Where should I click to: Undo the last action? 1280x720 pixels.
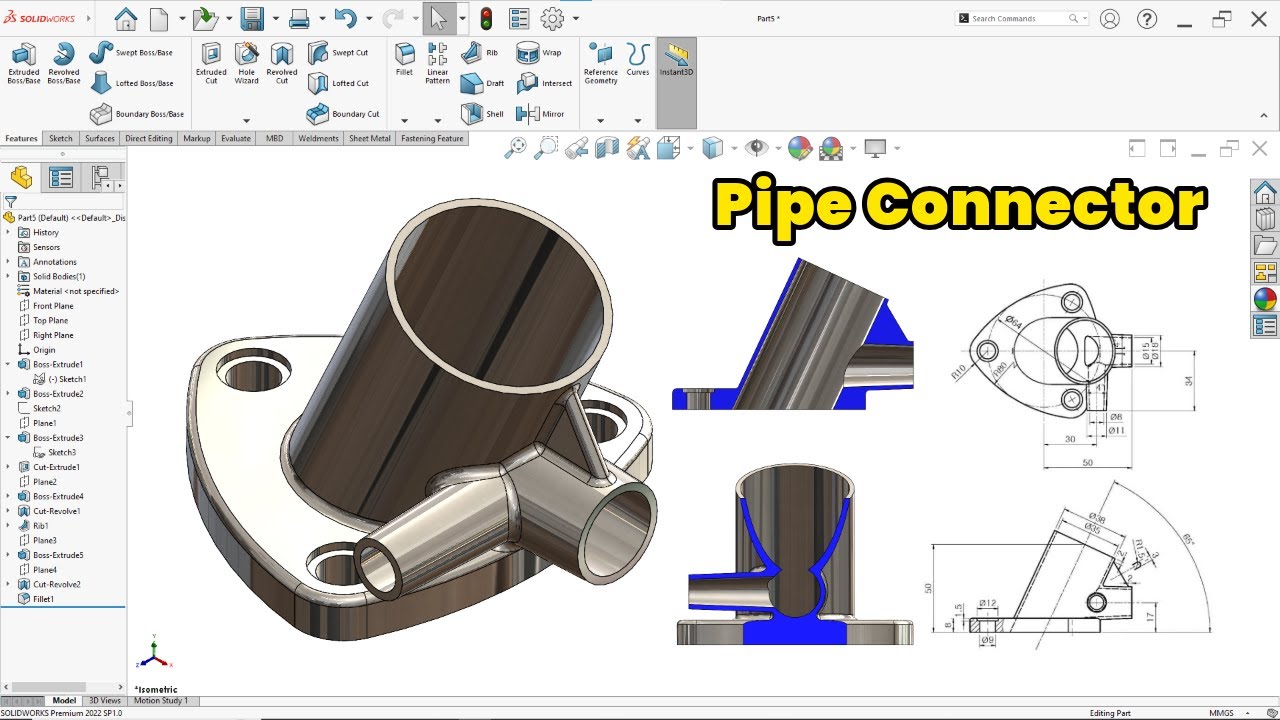point(345,18)
